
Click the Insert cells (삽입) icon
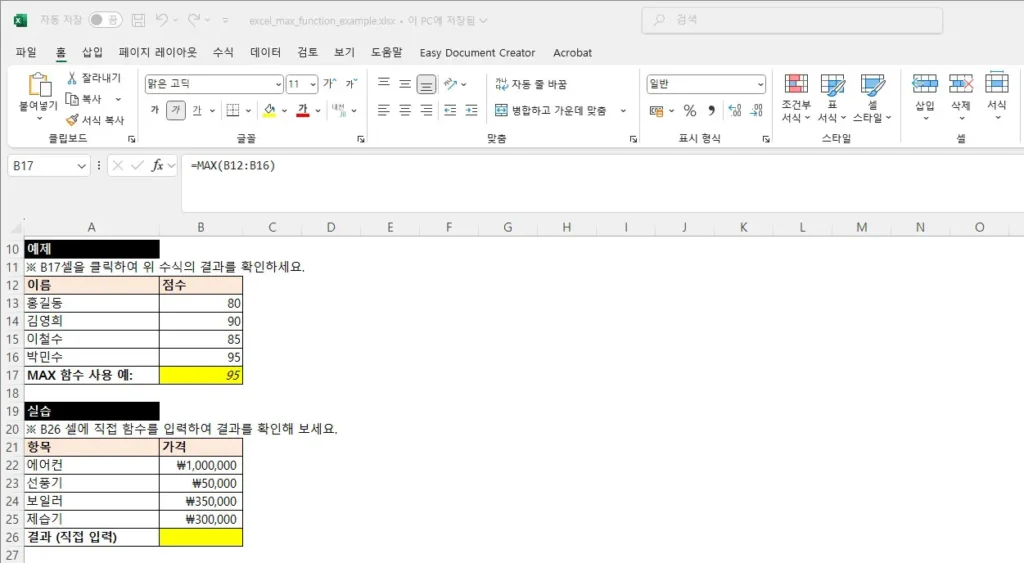click(925, 84)
